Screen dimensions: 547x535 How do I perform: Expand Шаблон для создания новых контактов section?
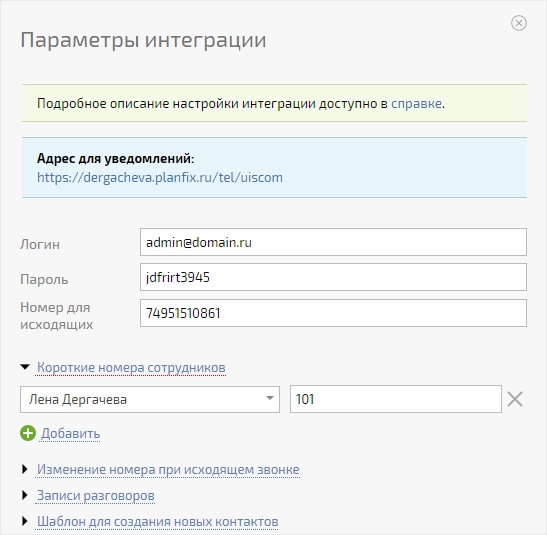coord(158,522)
